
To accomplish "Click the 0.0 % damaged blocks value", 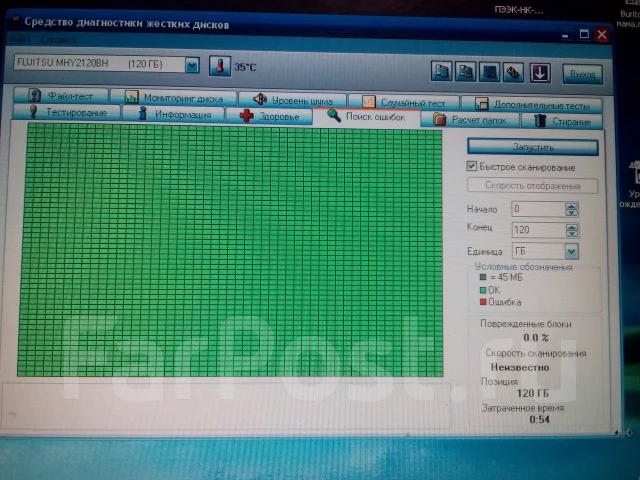I will pyautogui.click(x=536, y=338).
